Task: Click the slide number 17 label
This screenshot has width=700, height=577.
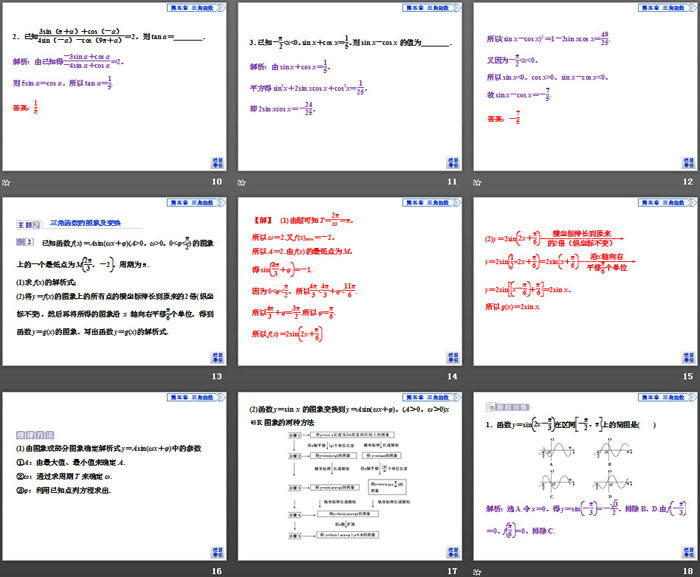Action: click(x=453, y=570)
